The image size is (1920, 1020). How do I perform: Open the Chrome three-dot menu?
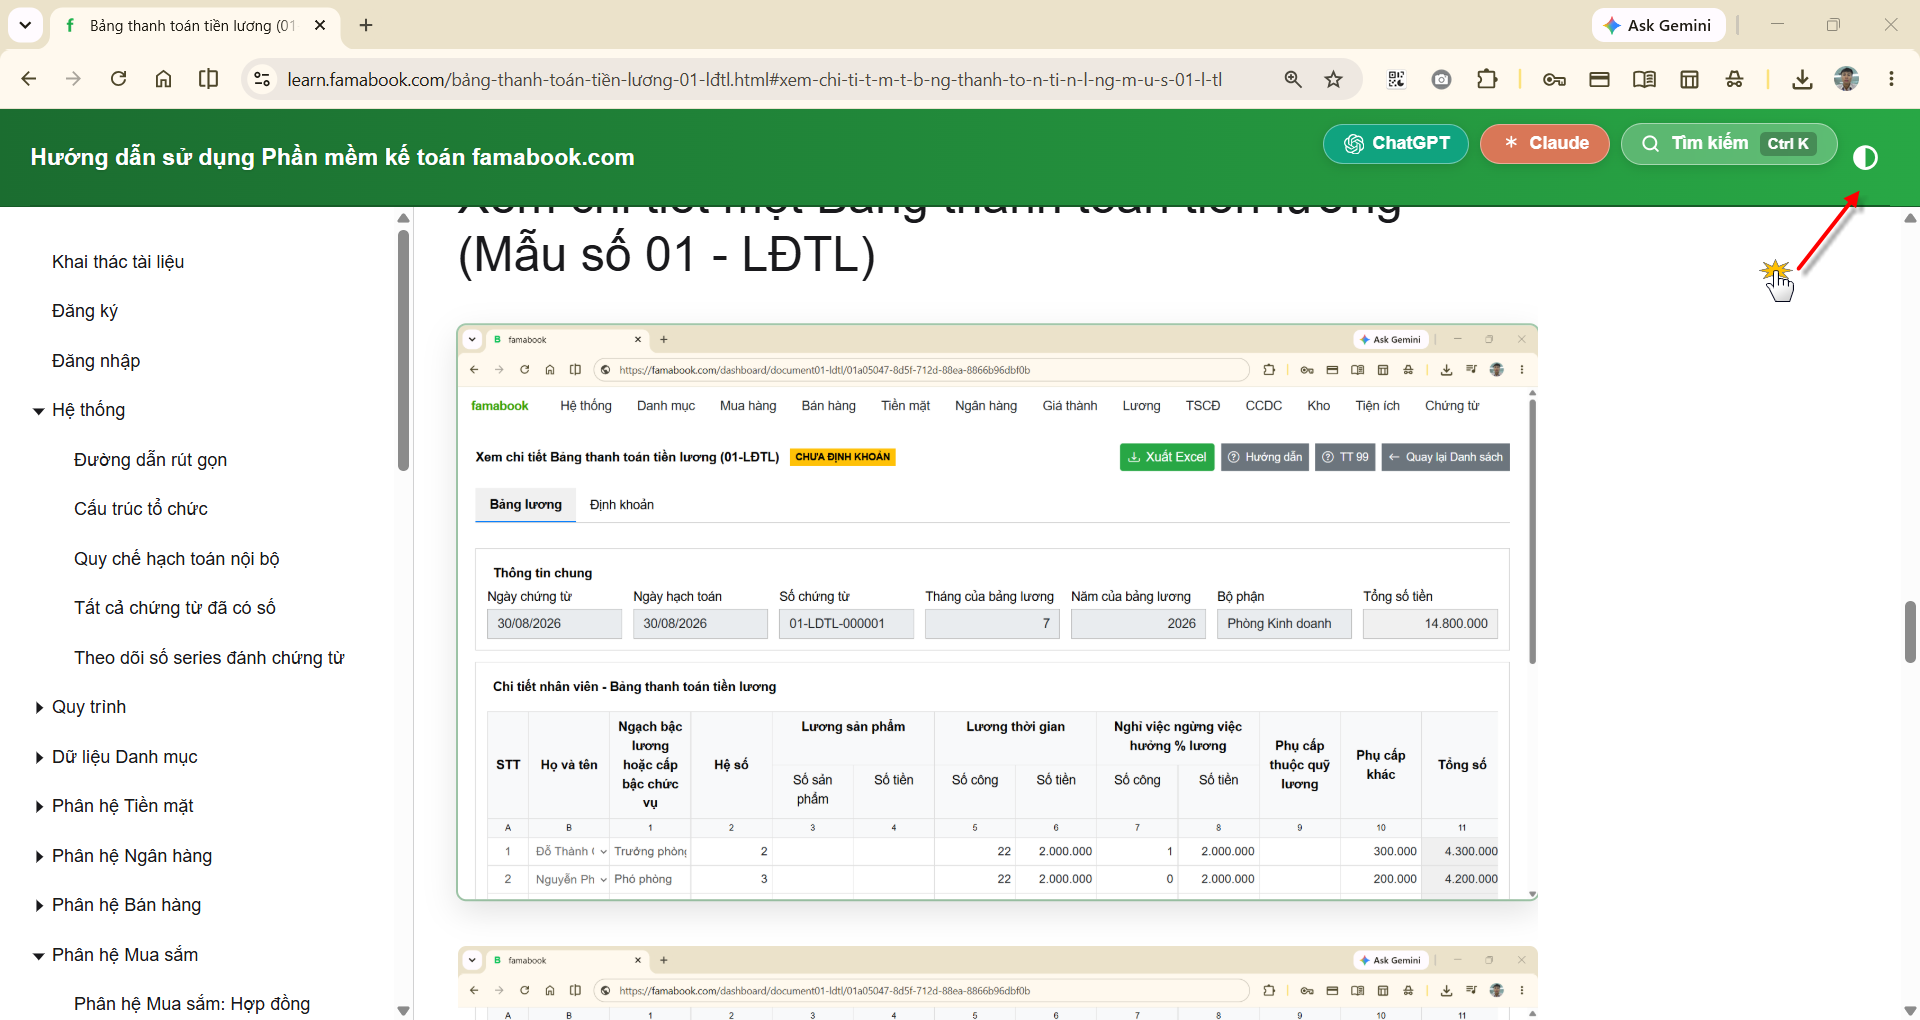point(1891,79)
